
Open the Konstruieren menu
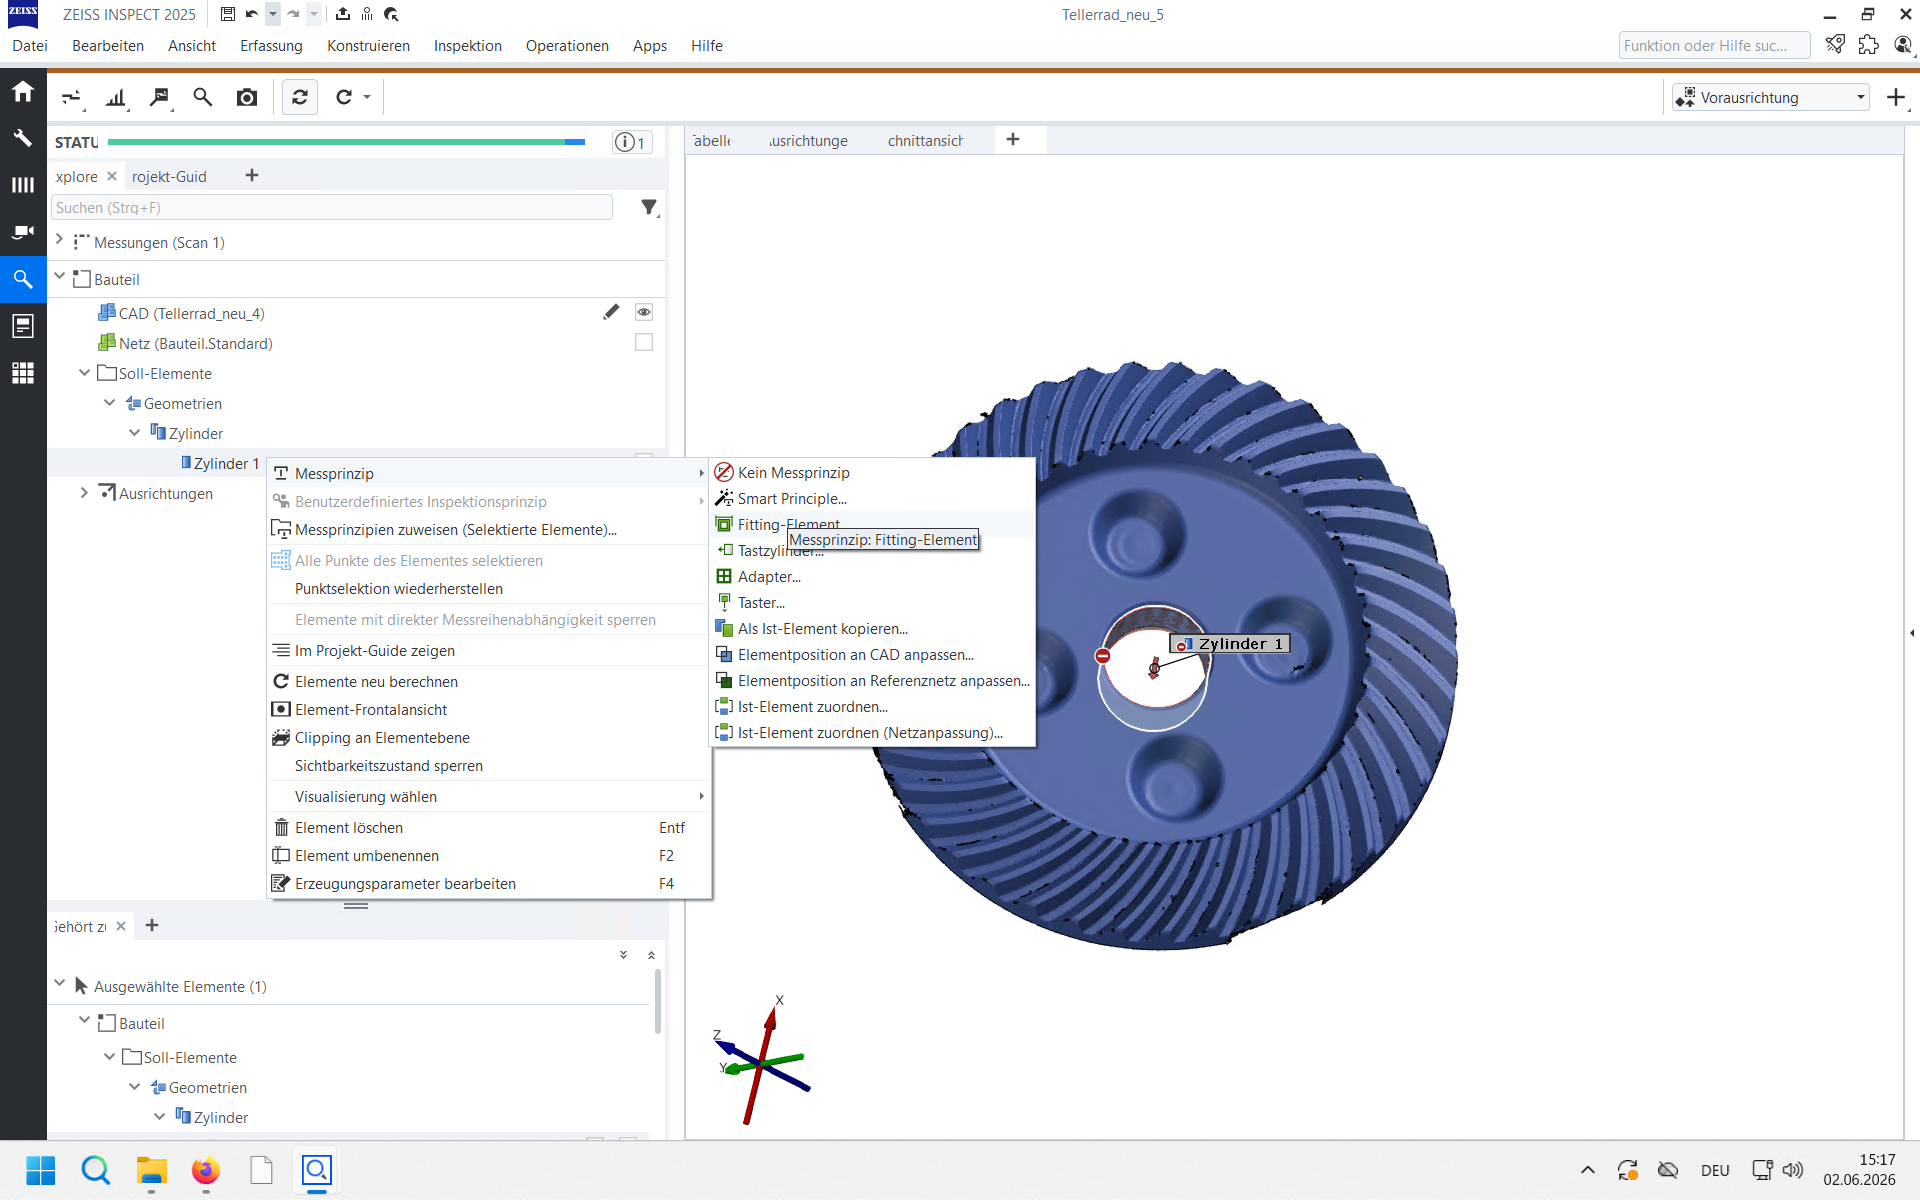[368, 46]
